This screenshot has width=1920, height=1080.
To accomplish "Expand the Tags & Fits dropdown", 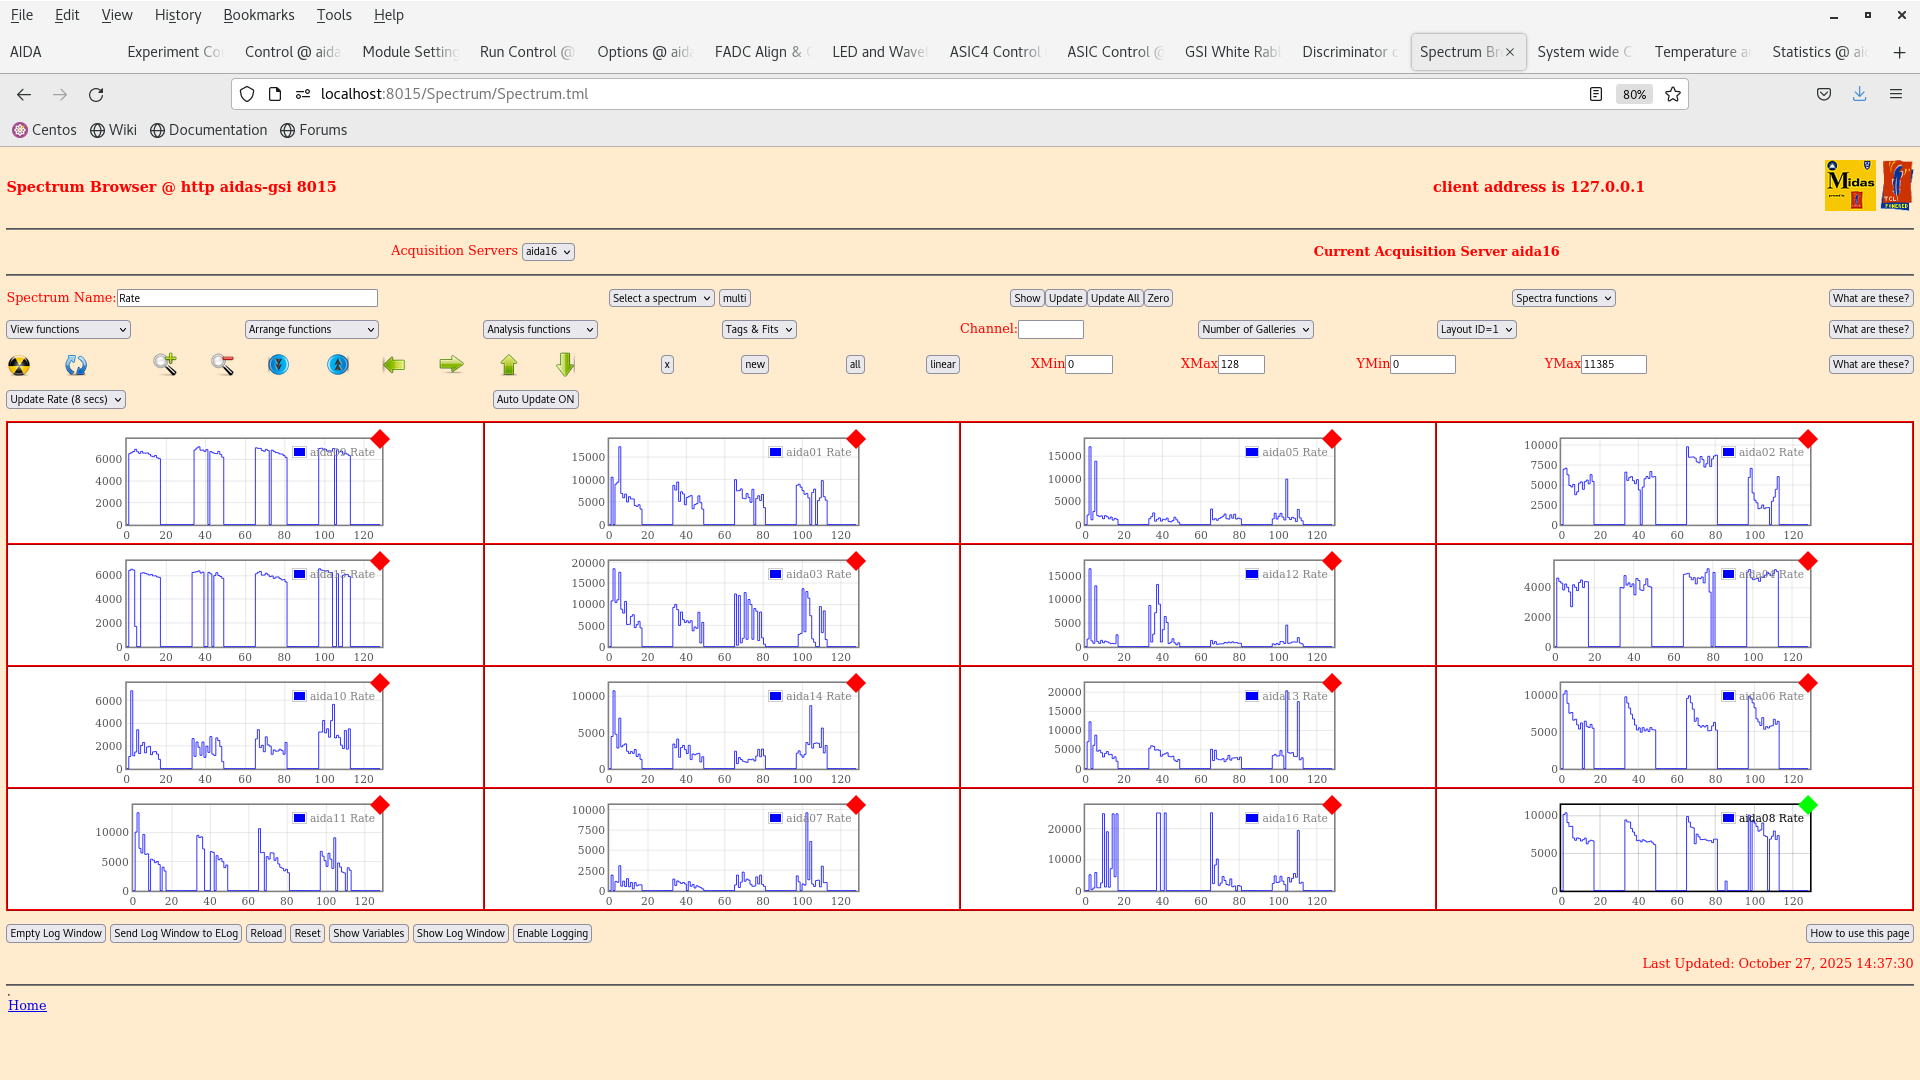I will pos(758,329).
